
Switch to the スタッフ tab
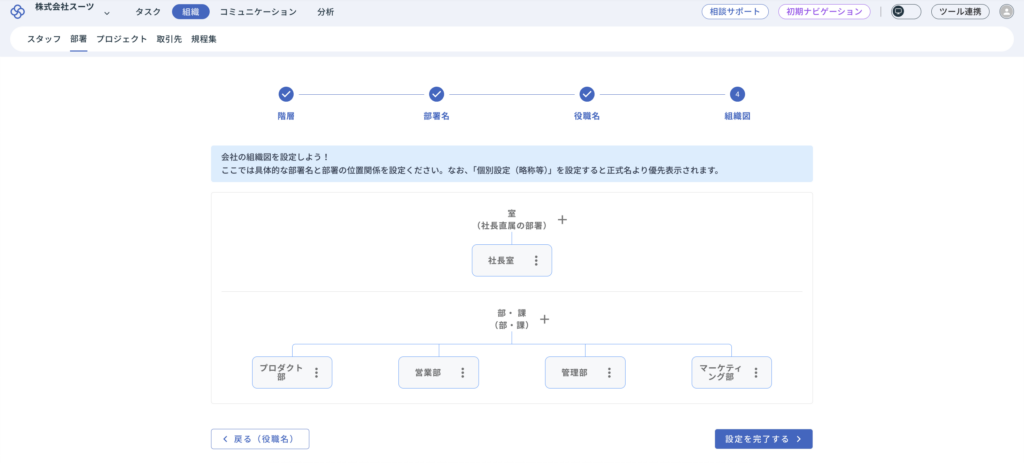[44, 39]
